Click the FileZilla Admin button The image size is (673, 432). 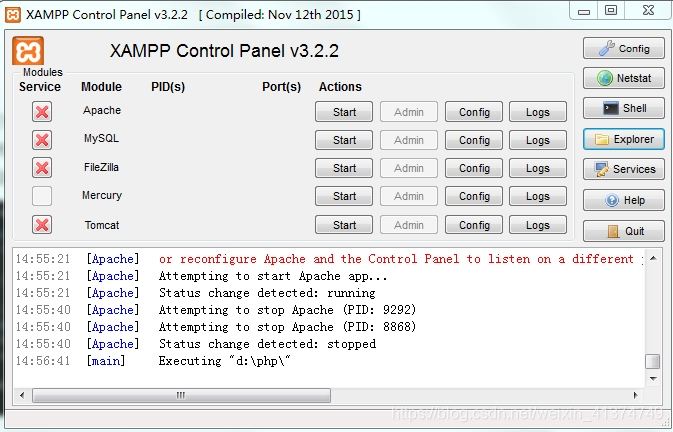409,168
